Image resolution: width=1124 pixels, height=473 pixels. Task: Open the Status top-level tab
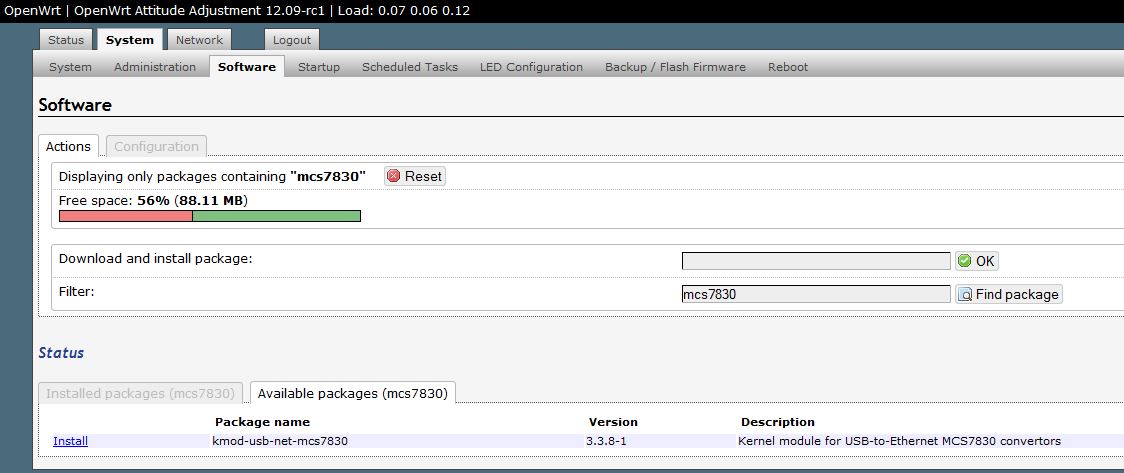point(66,40)
